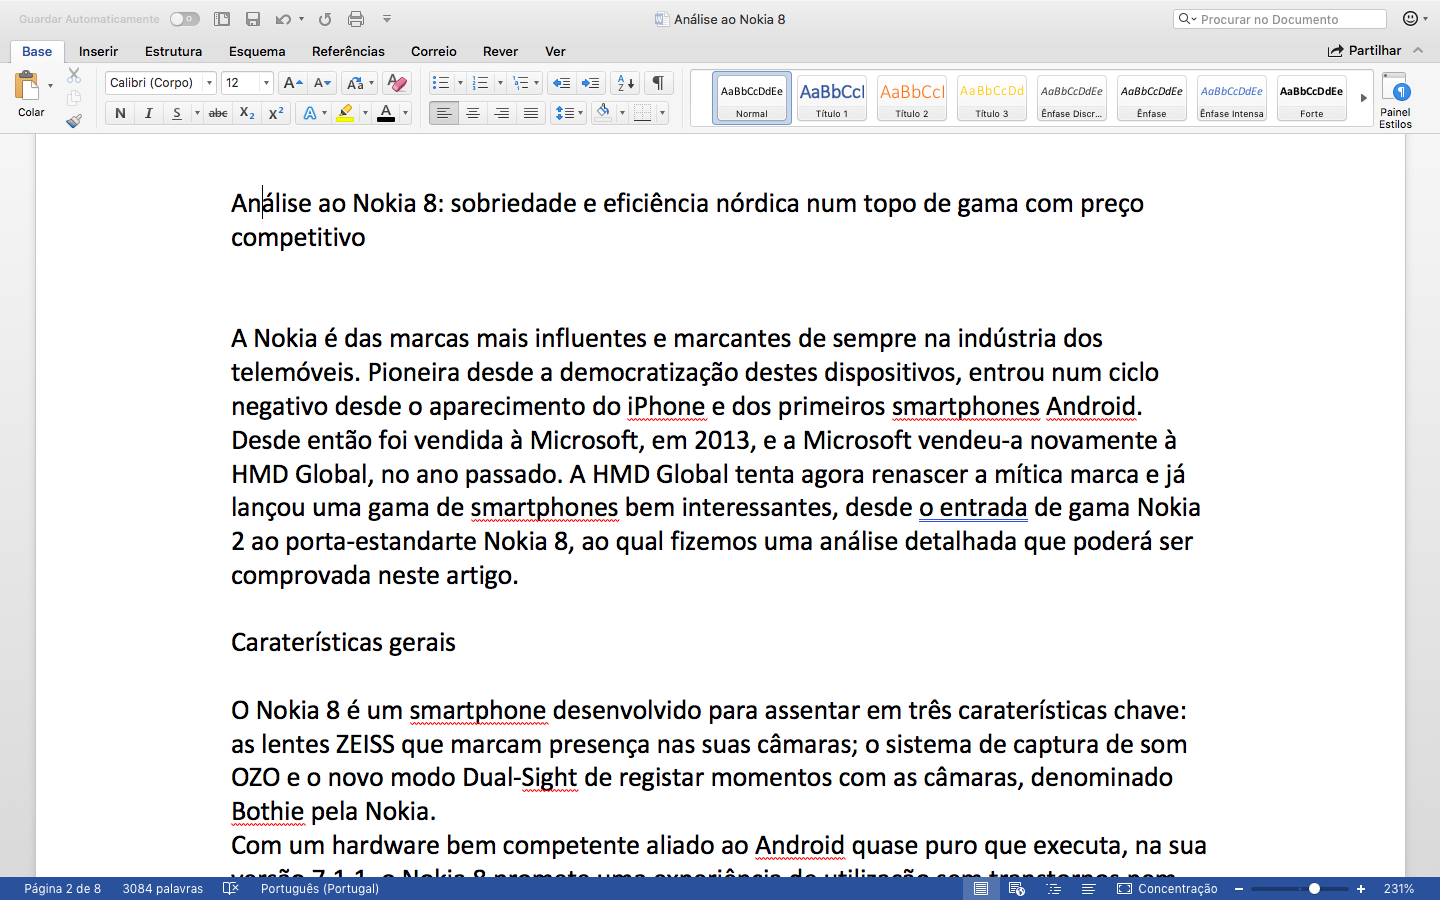1440x900 pixels.
Task: Open the Referências tab
Action: coord(348,51)
